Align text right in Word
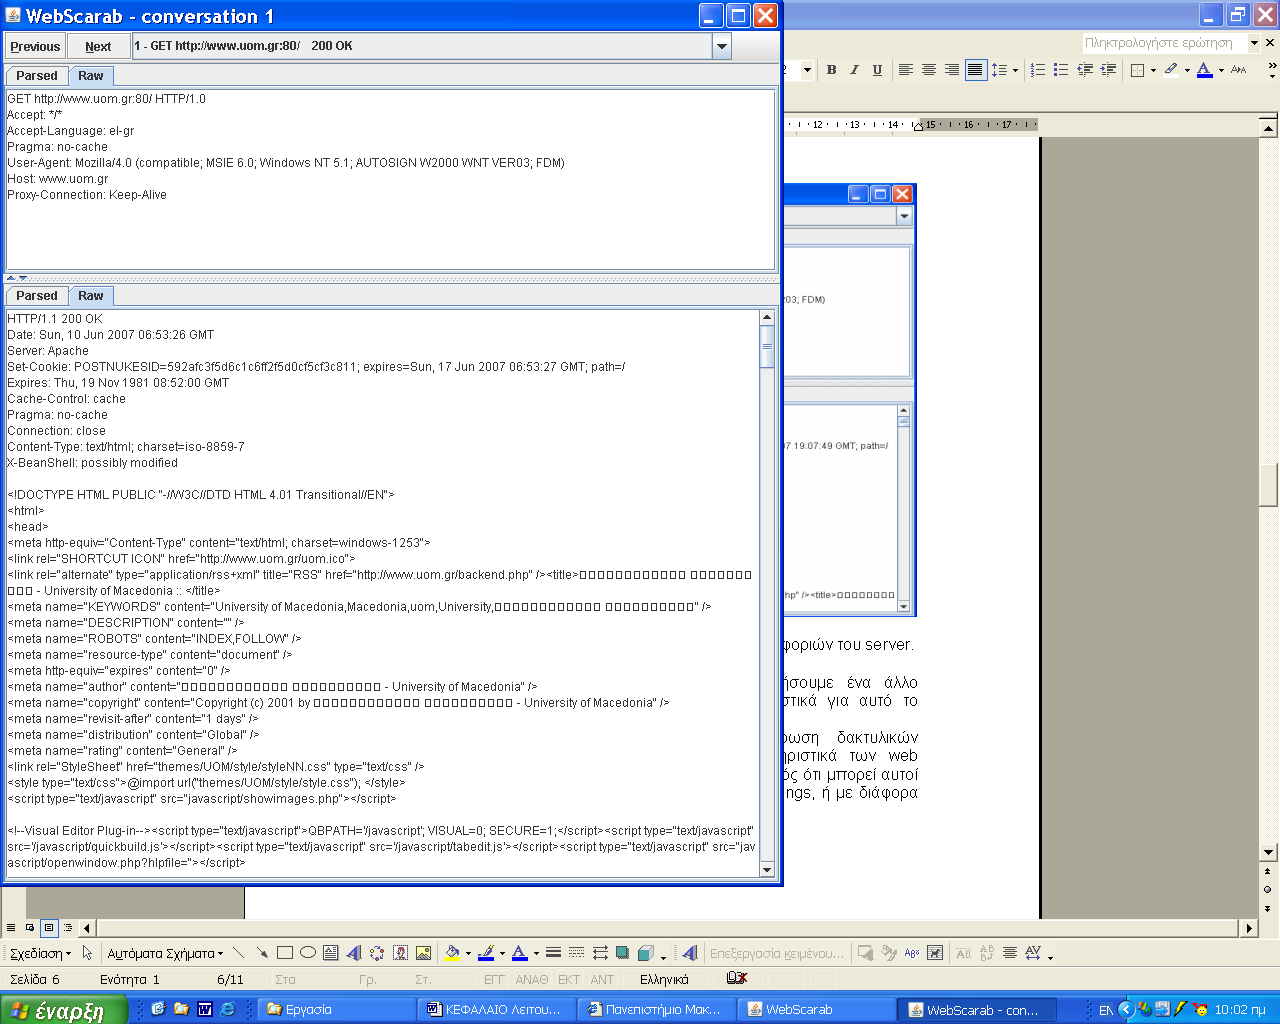This screenshot has height=1024, width=1280. (951, 70)
